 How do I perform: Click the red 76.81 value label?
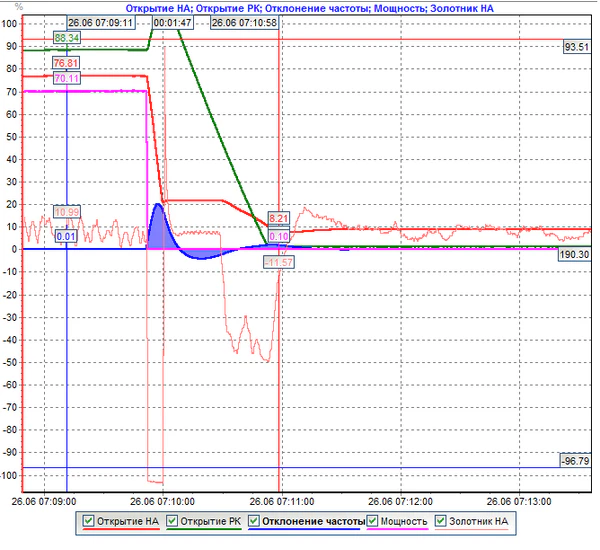point(67,63)
